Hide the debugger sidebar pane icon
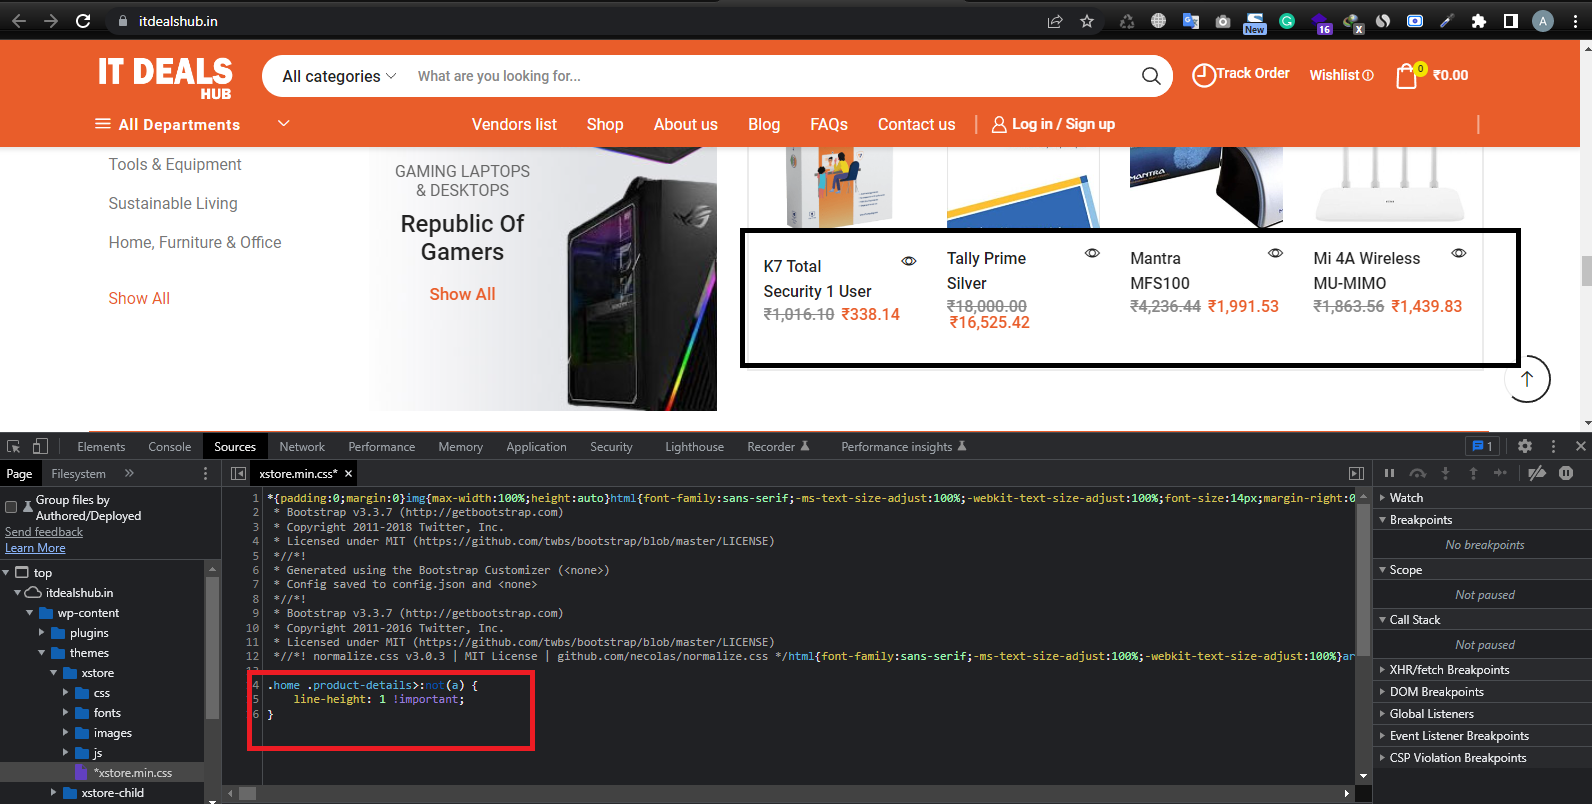 point(1356,473)
